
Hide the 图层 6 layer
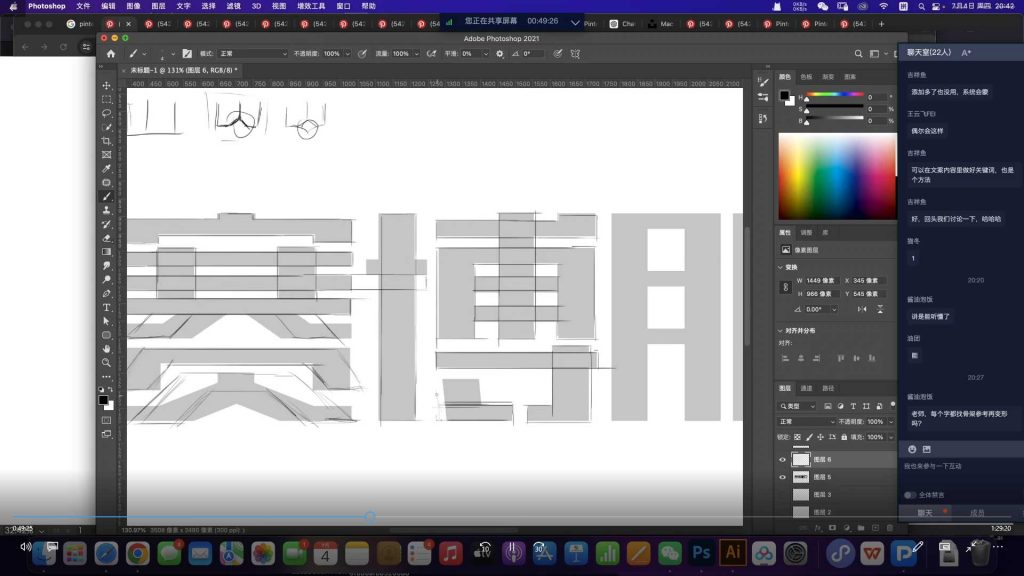pyautogui.click(x=782, y=459)
